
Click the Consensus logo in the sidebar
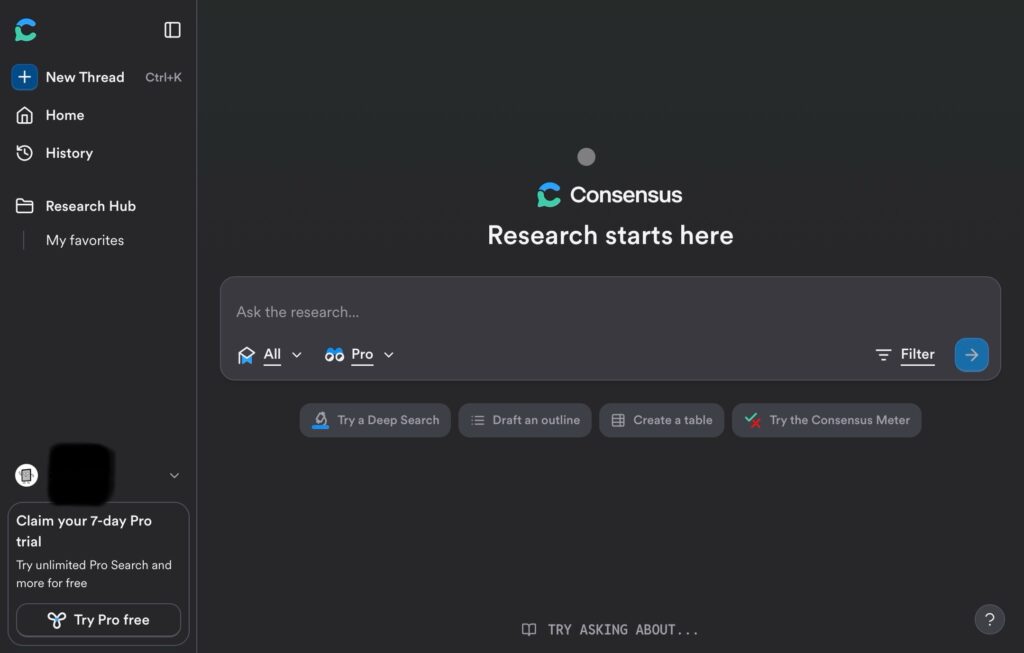point(26,30)
